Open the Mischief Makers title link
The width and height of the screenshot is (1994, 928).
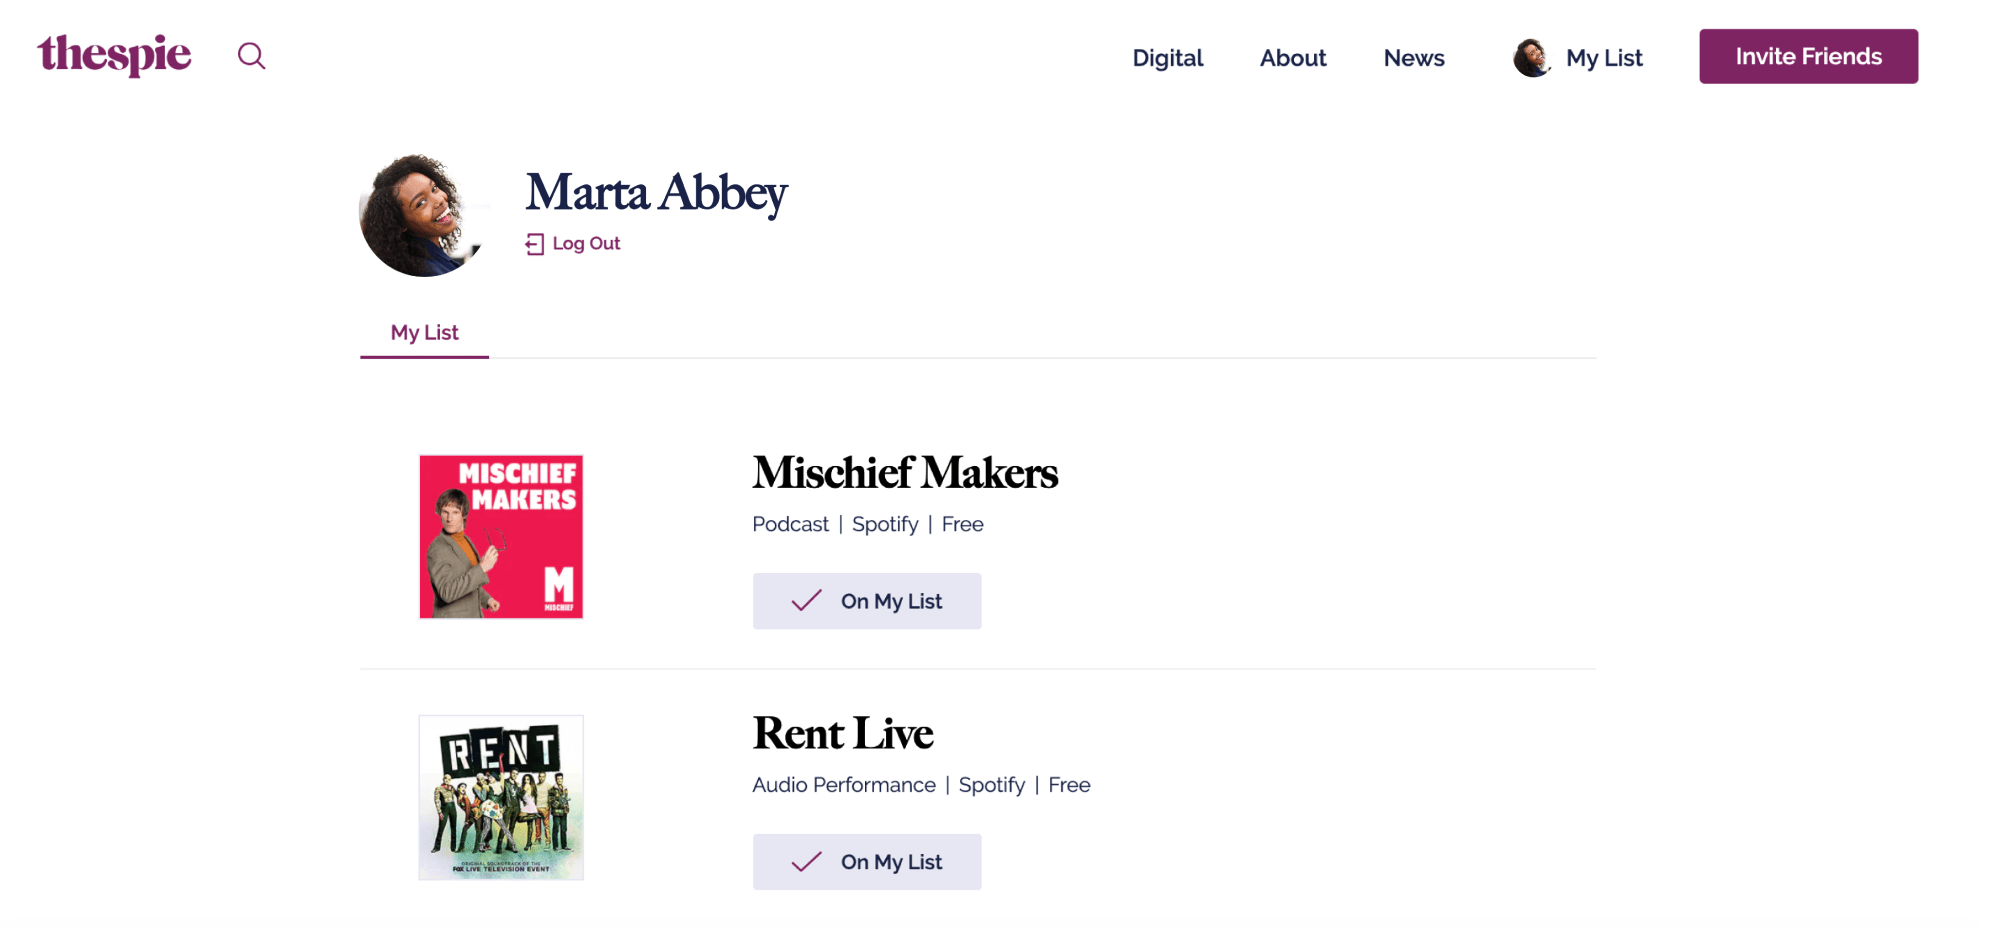tap(904, 473)
